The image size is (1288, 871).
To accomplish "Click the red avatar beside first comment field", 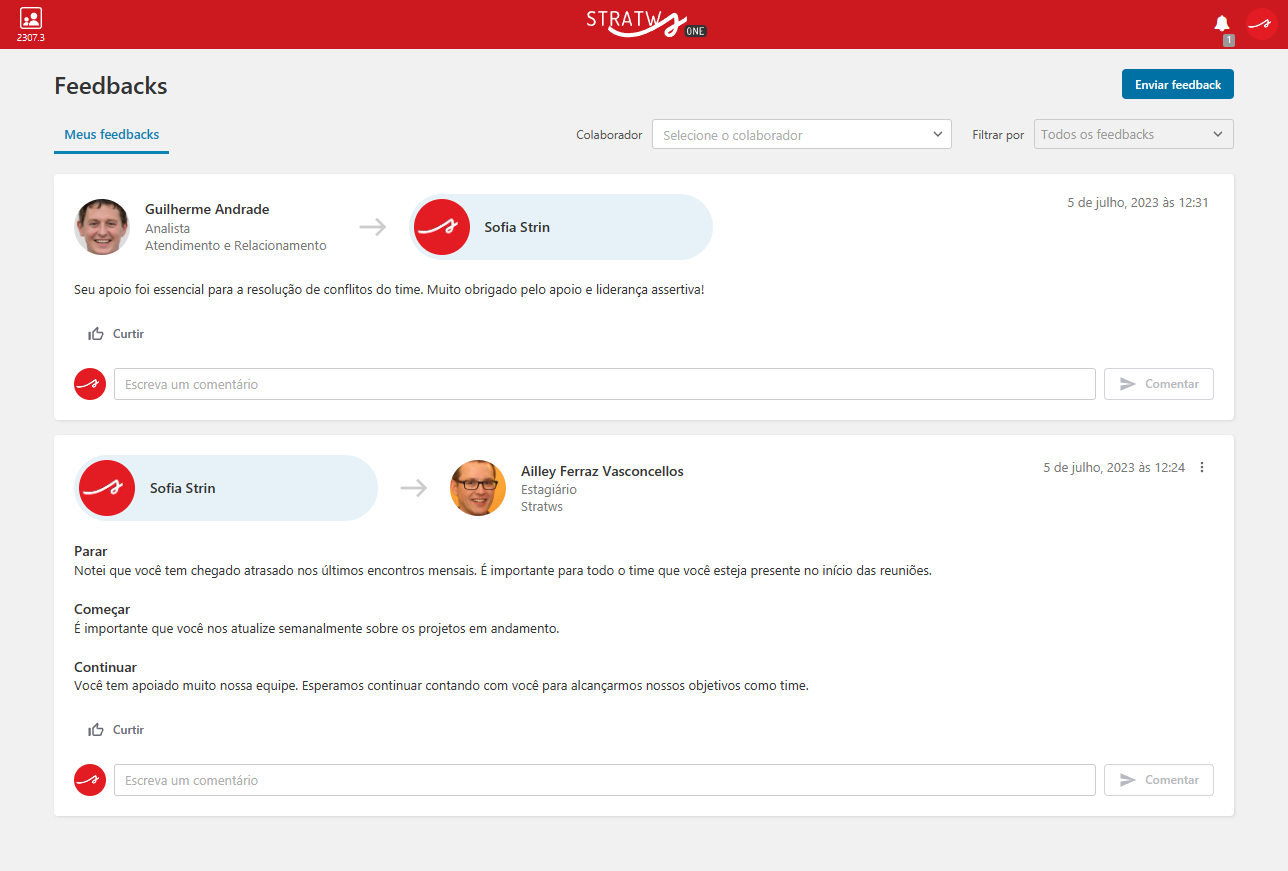I will pyautogui.click(x=90, y=384).
